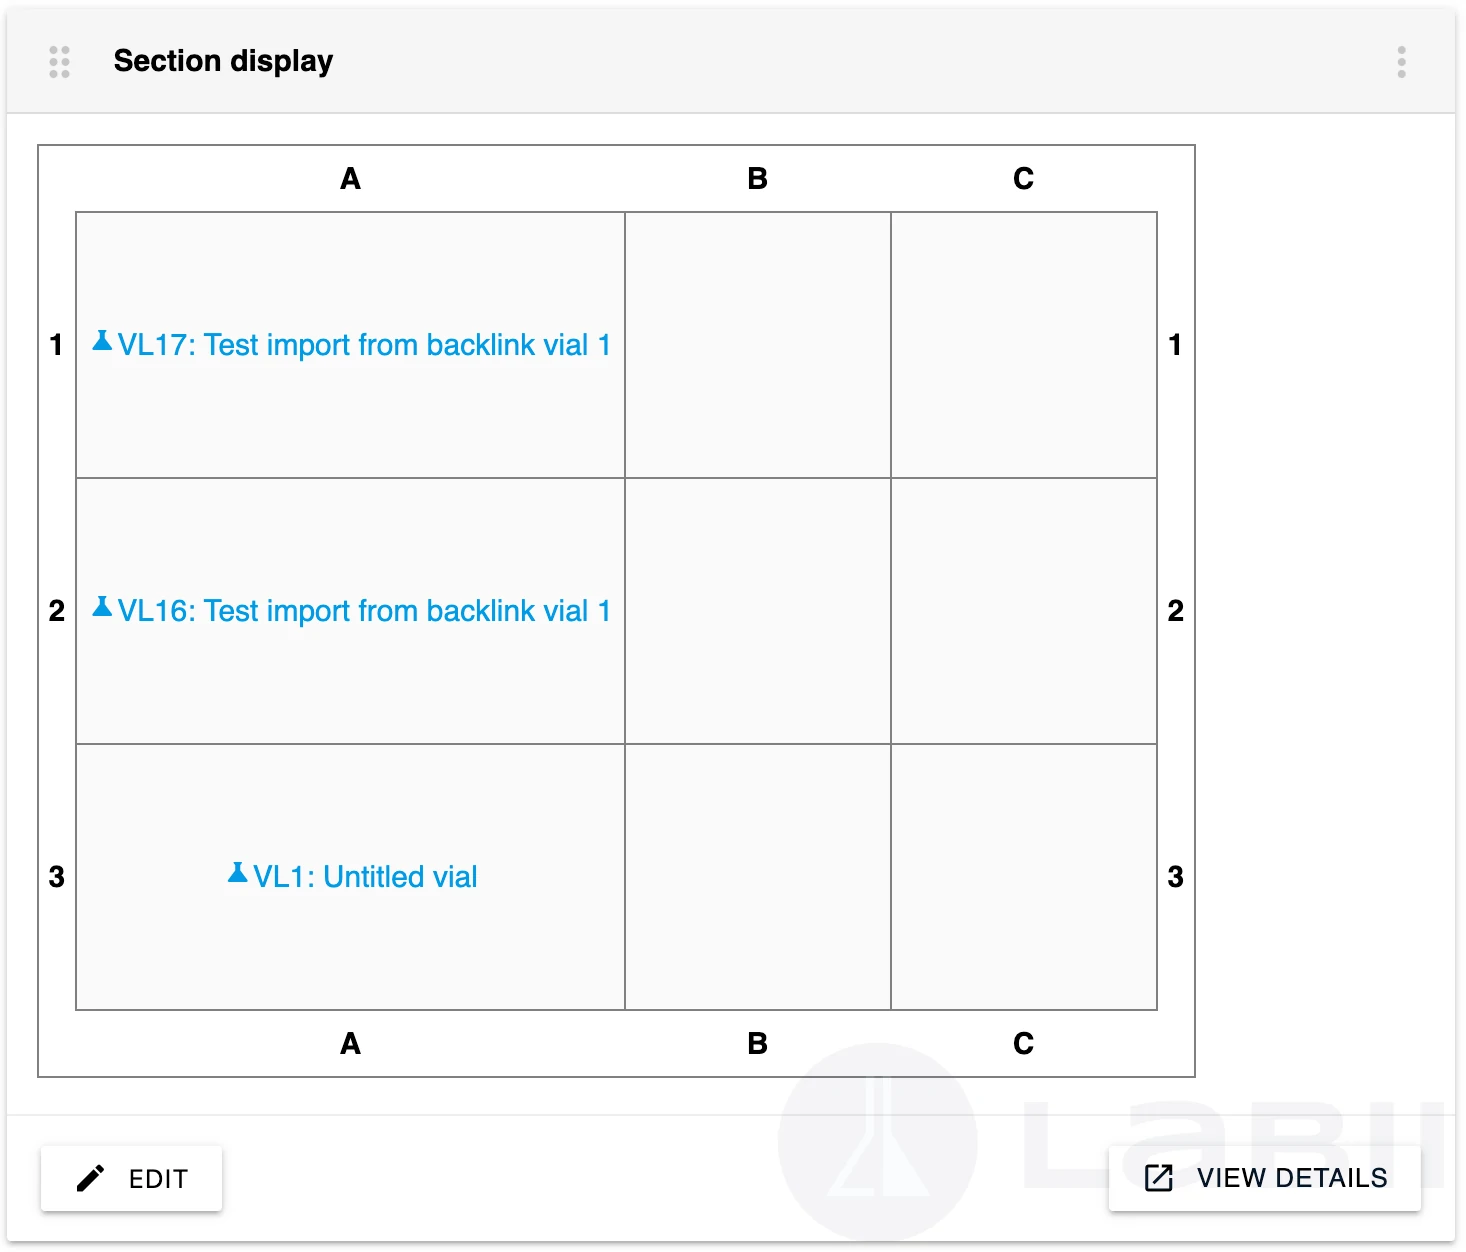
Task: Click the drag handle beside Section display
Action: (59, 62)
